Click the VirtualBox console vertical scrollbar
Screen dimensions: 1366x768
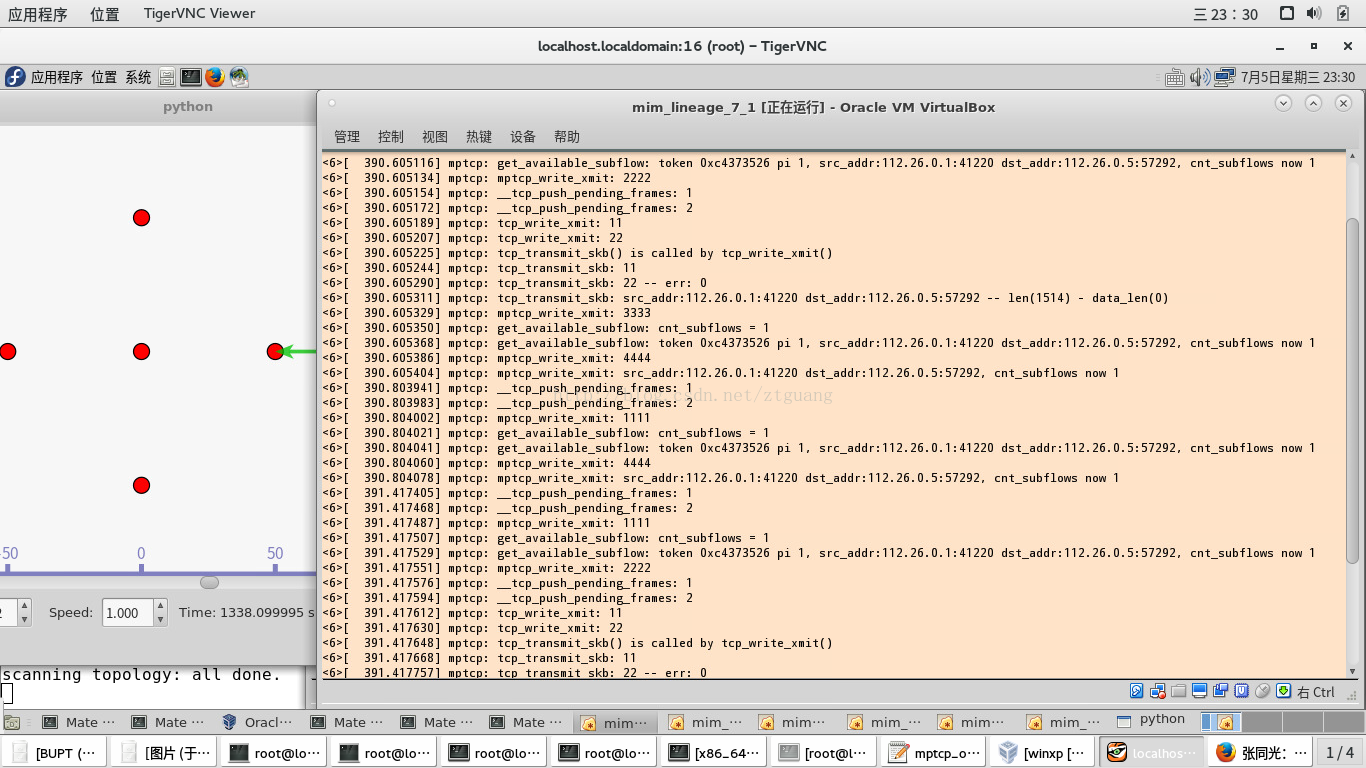click(x=1352, y=390)
